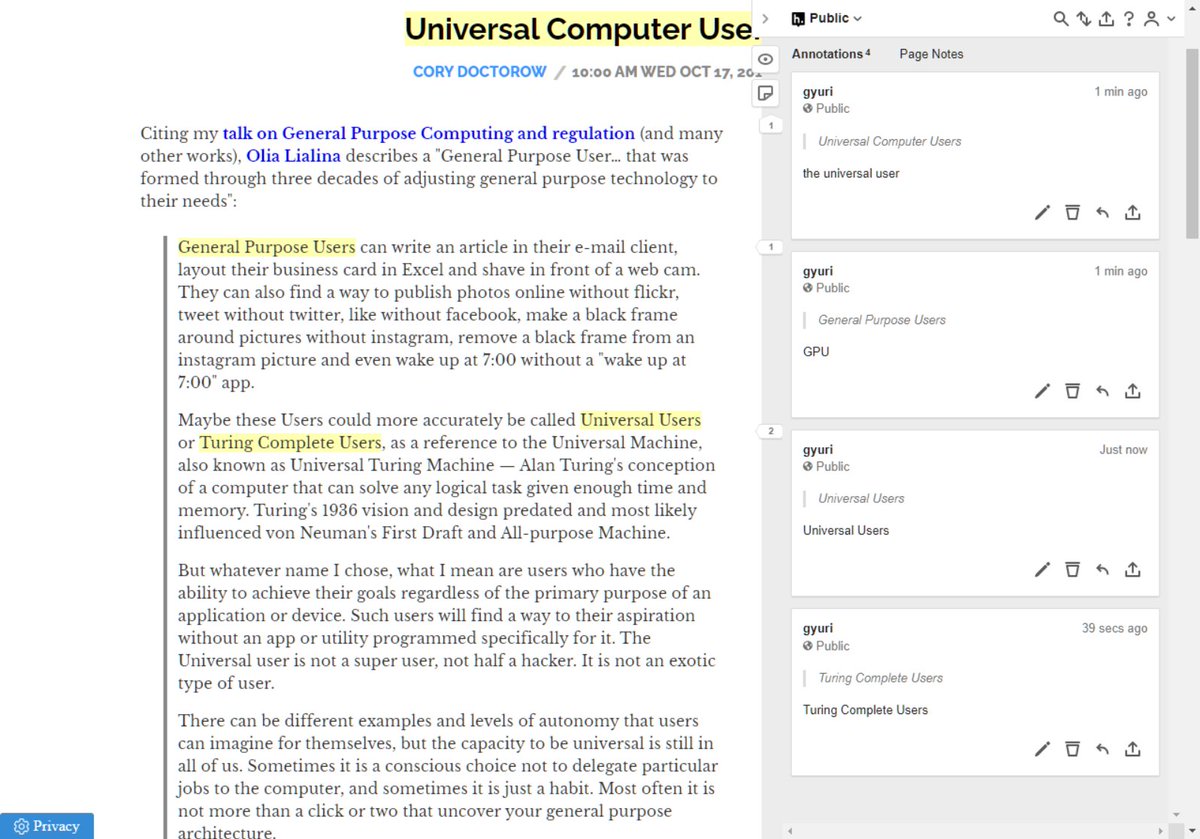The height and width of the screenshot is (839, 1200).
Task: Click the "1 min ago" timestamp on GPU card
Action: click(x=1120, y=271)
